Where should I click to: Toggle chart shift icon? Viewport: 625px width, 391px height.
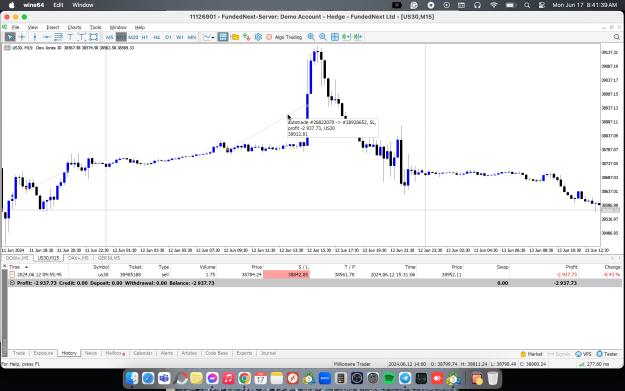point(358,37)
